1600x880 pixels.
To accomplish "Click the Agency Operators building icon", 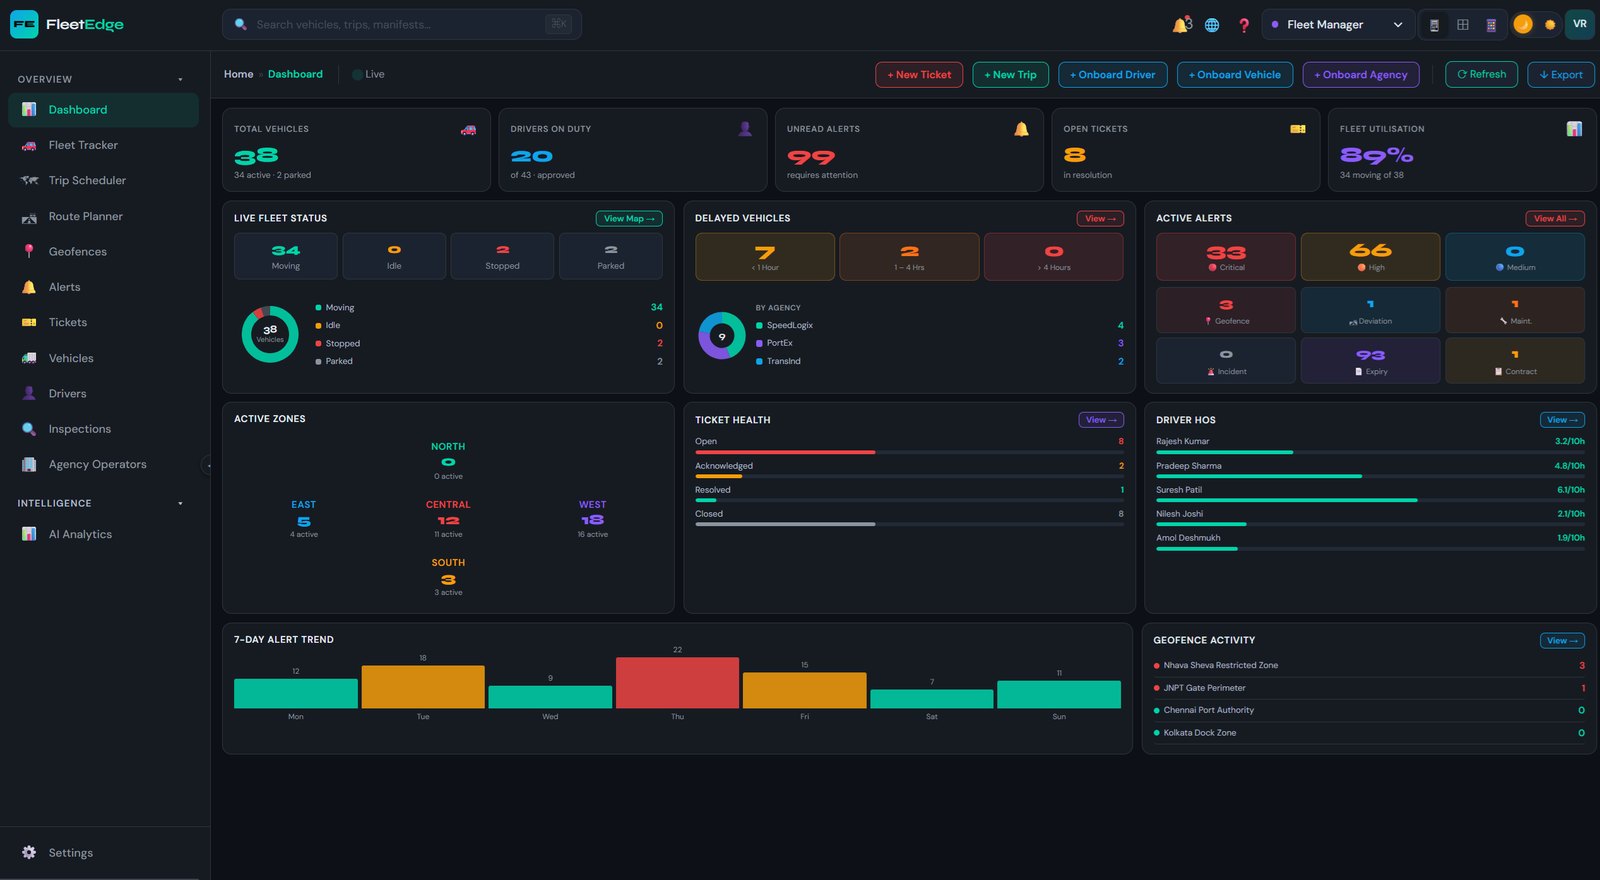I will 29,465.
